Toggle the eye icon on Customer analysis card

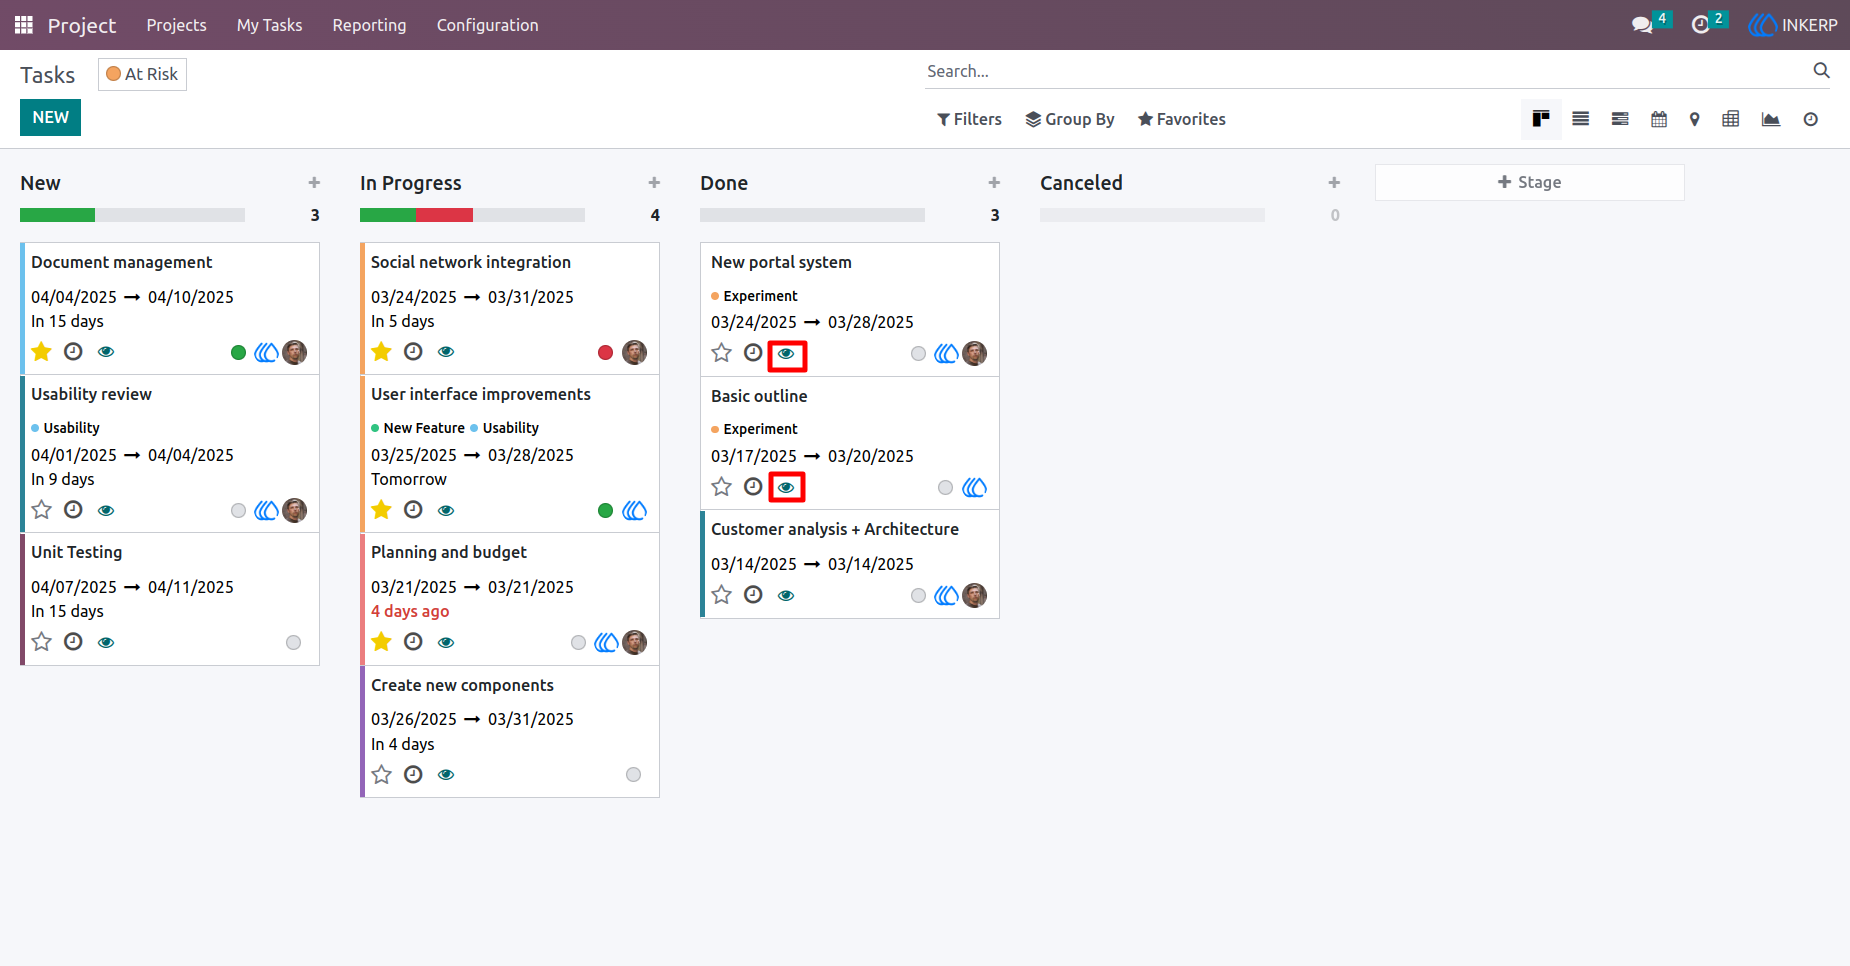(786, 595)
